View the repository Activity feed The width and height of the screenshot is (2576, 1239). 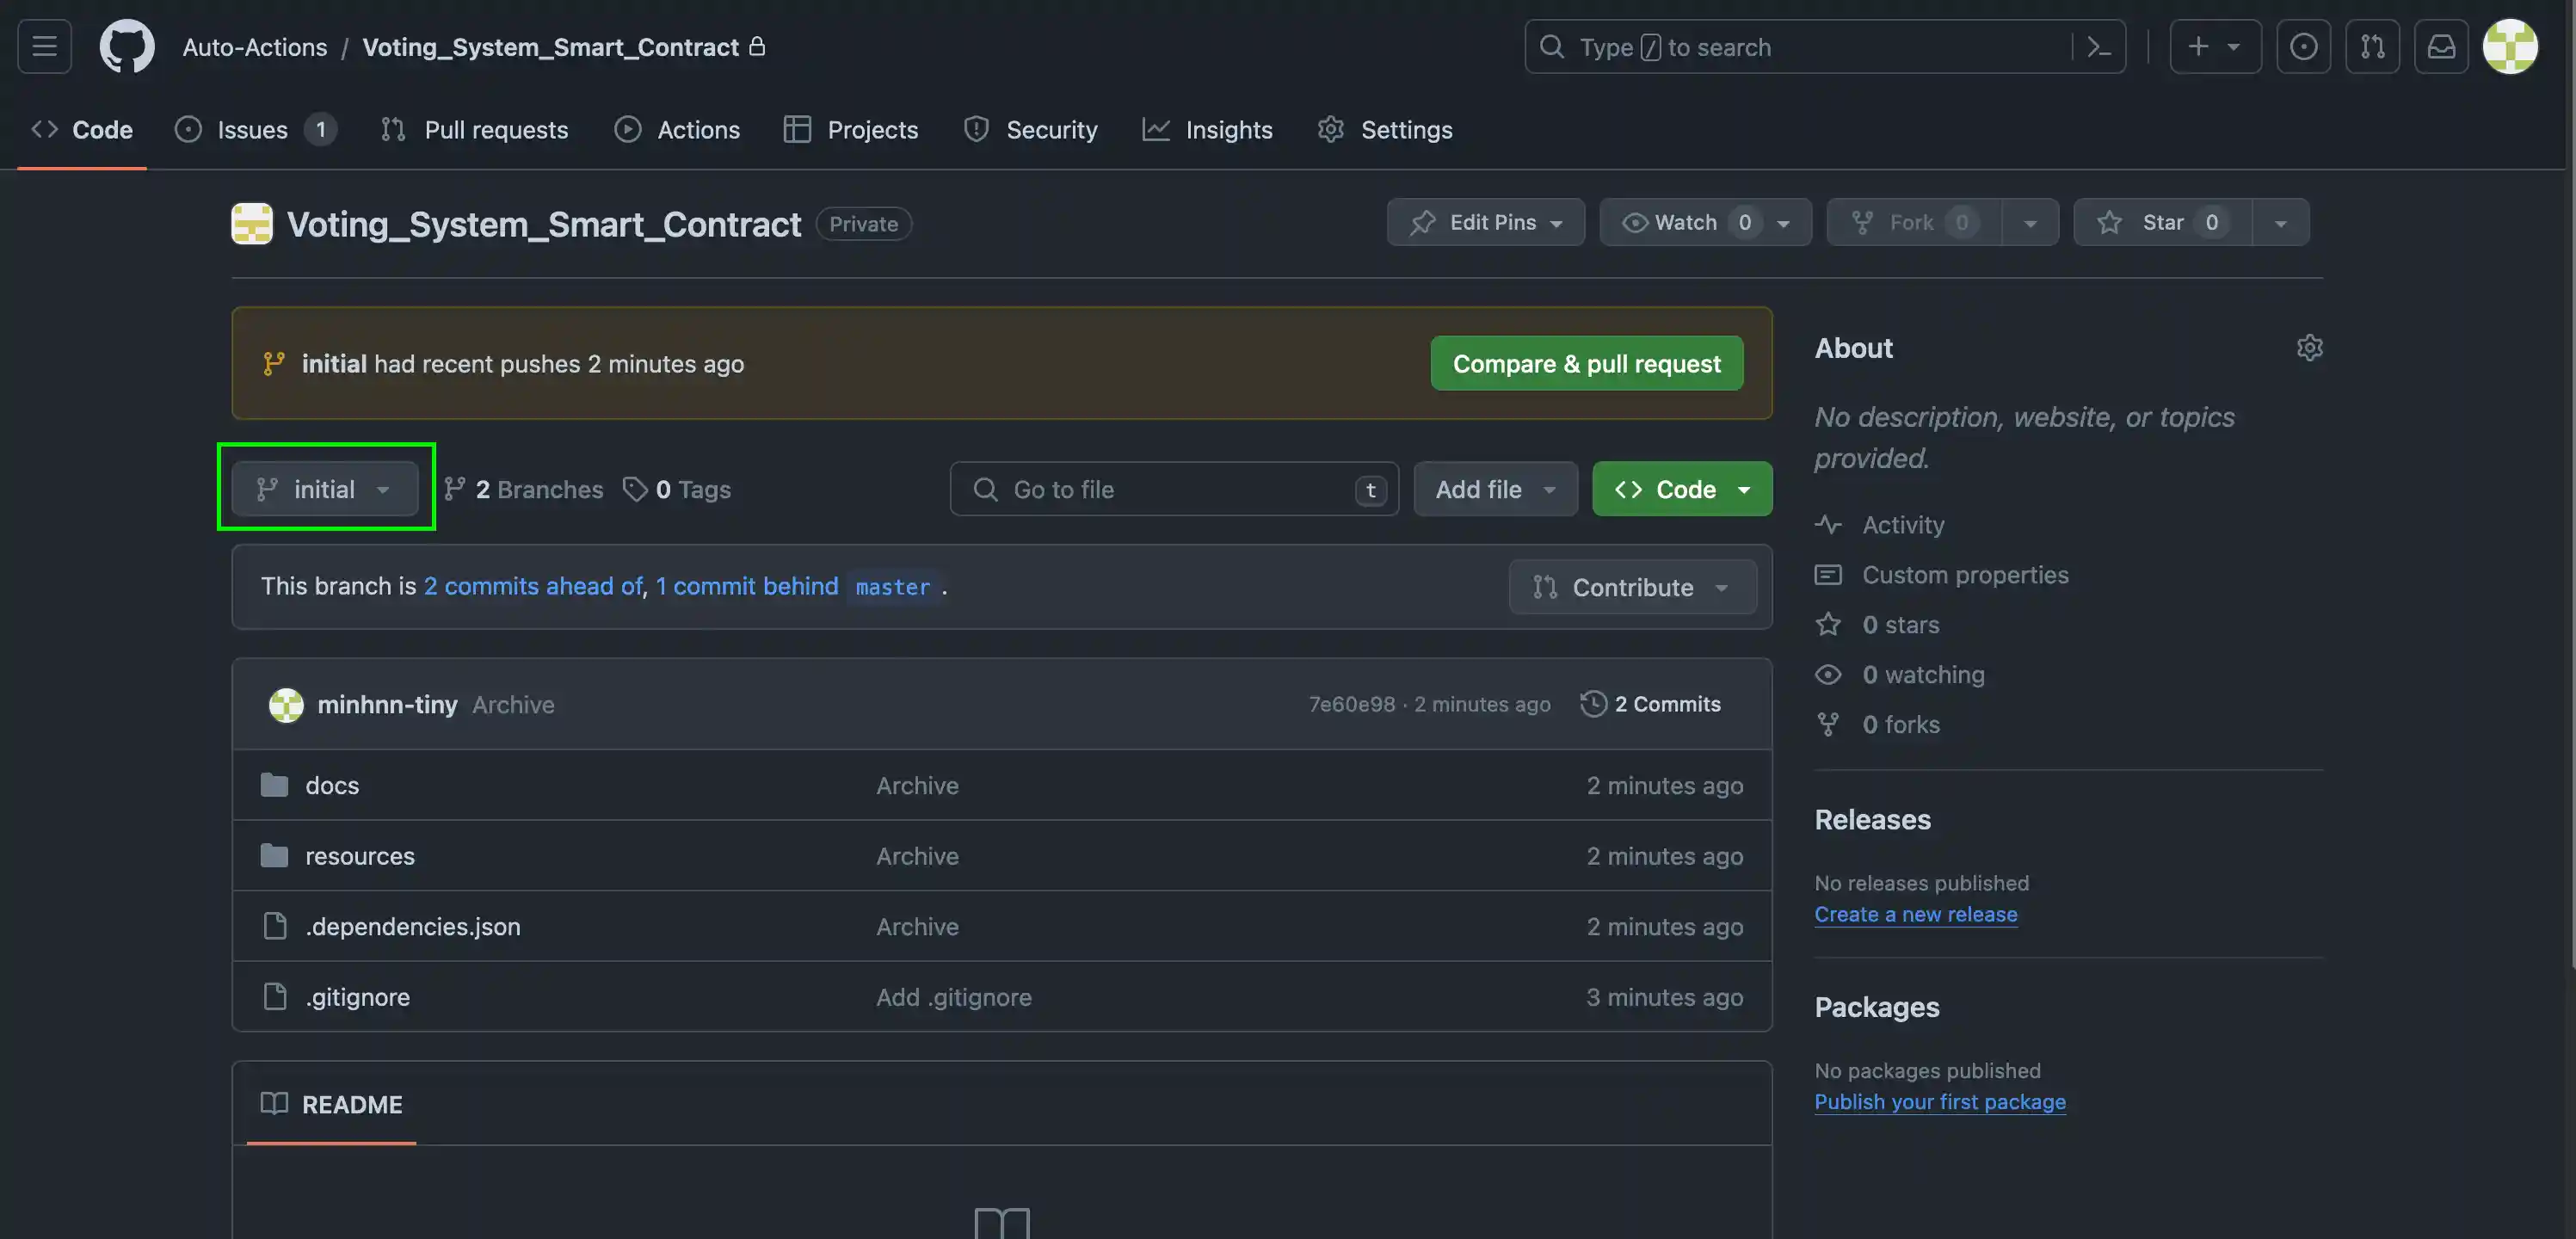(1901, 524)
